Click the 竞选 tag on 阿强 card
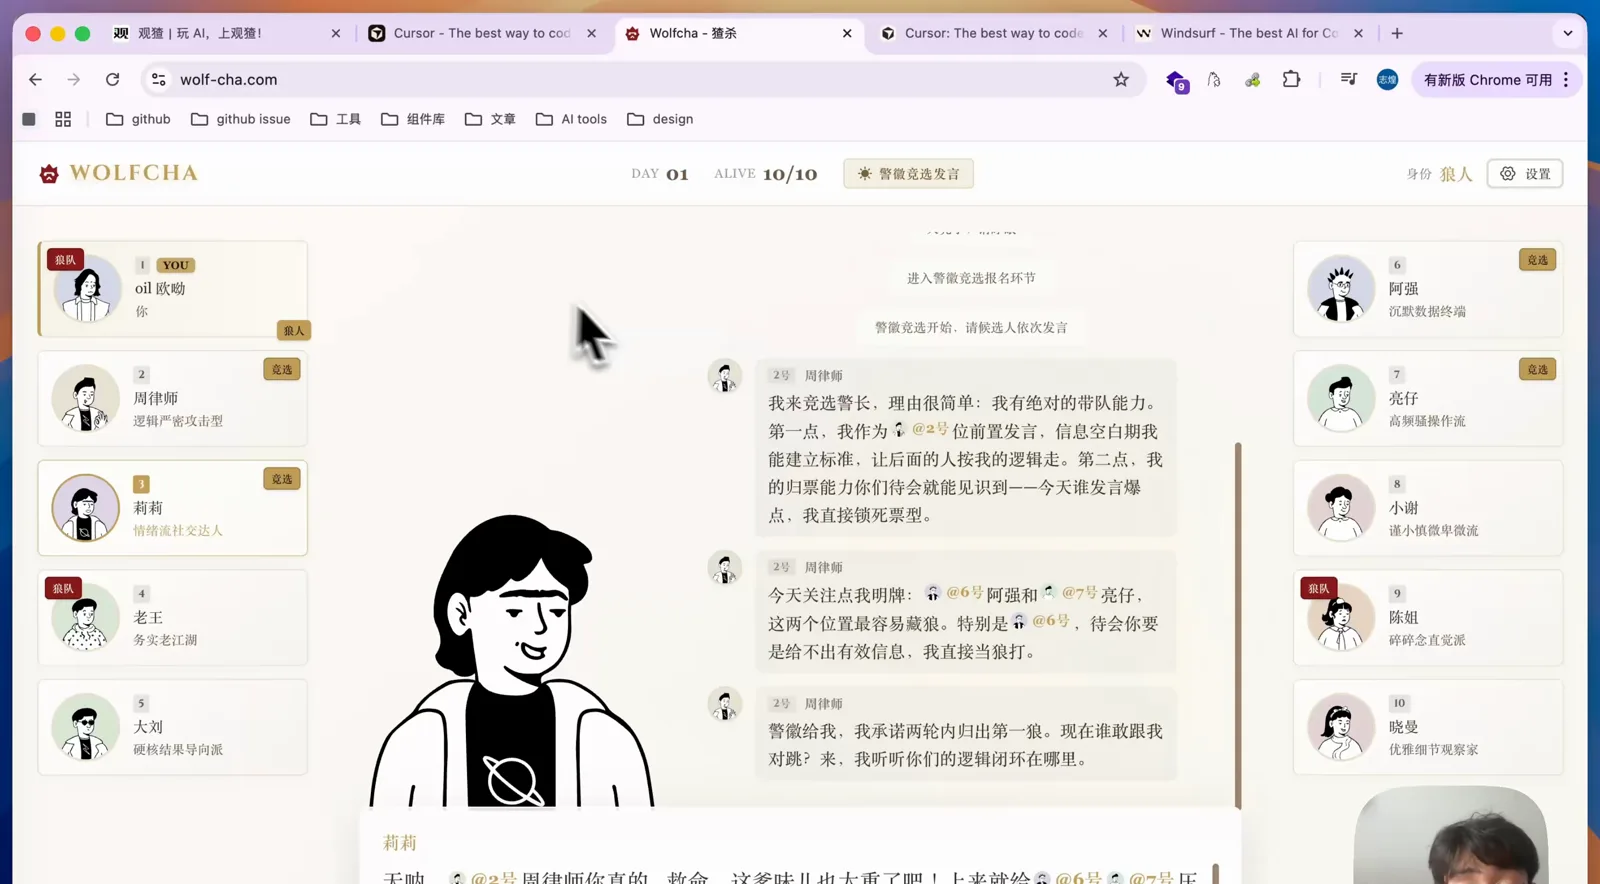Viewport: 1600px width, 884px height. click(1537, 260)
